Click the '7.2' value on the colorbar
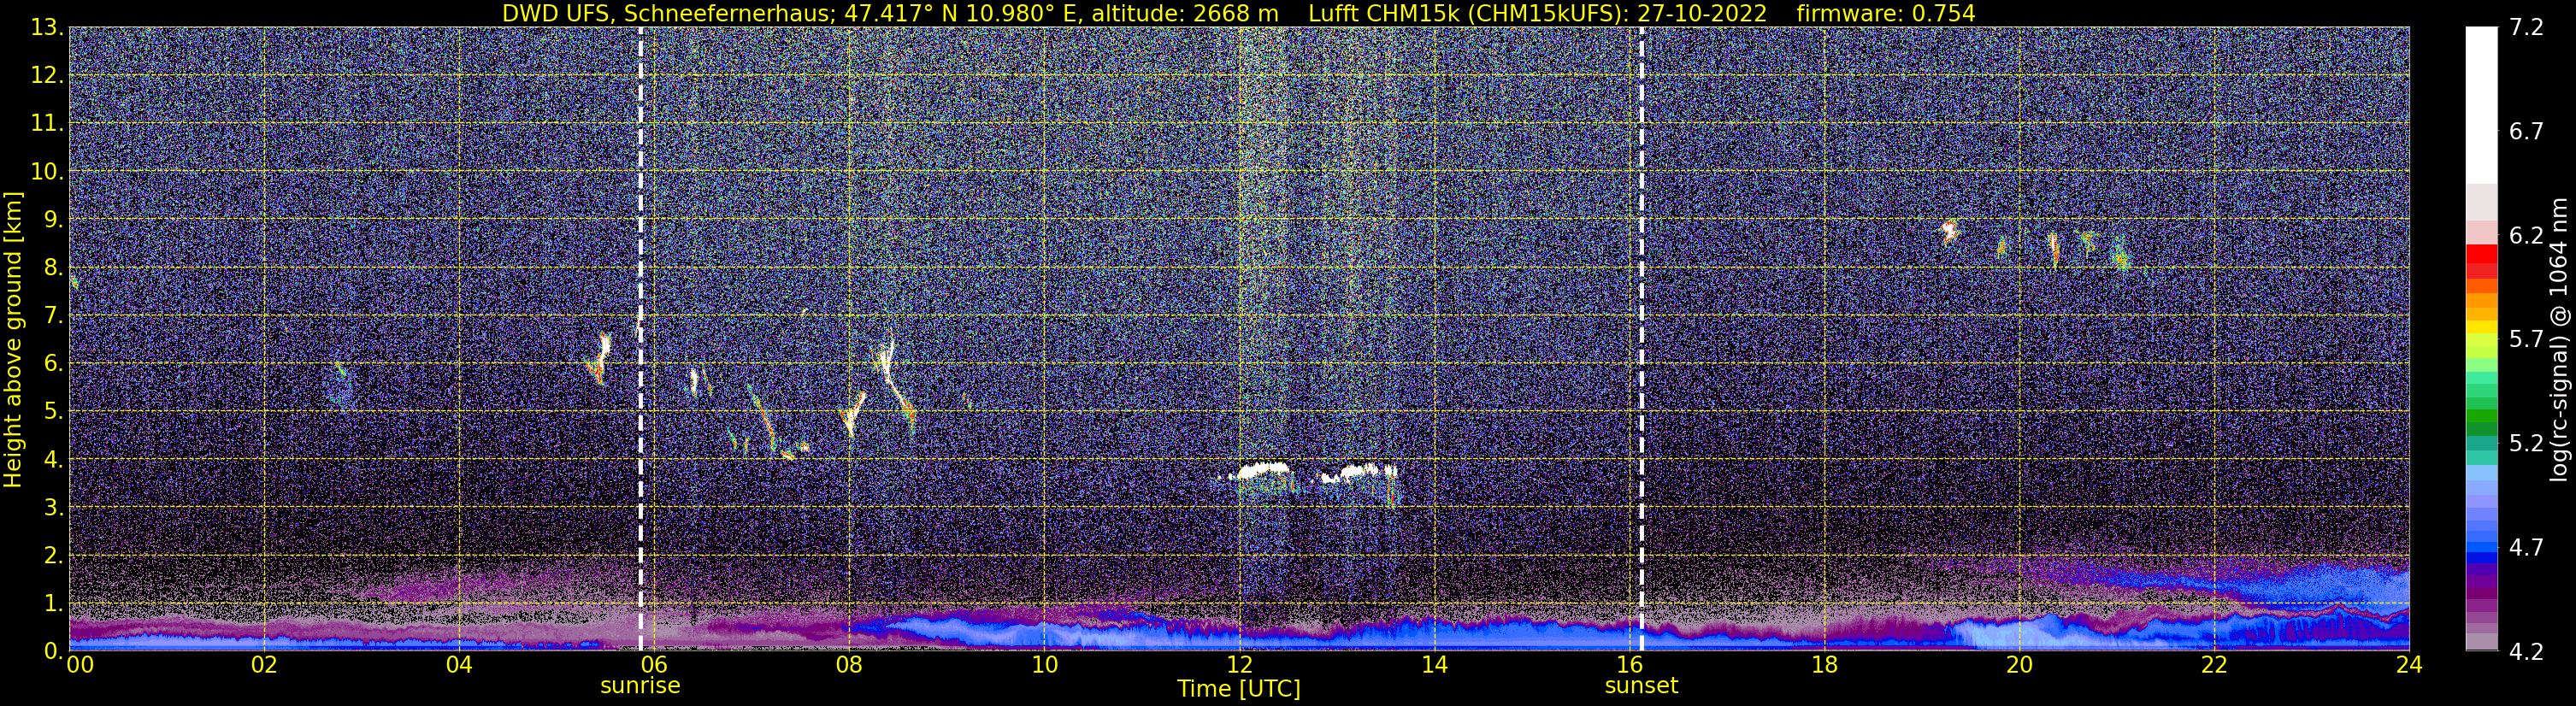The width and height of the screenshot is (2576, 706). [2526, 27]
